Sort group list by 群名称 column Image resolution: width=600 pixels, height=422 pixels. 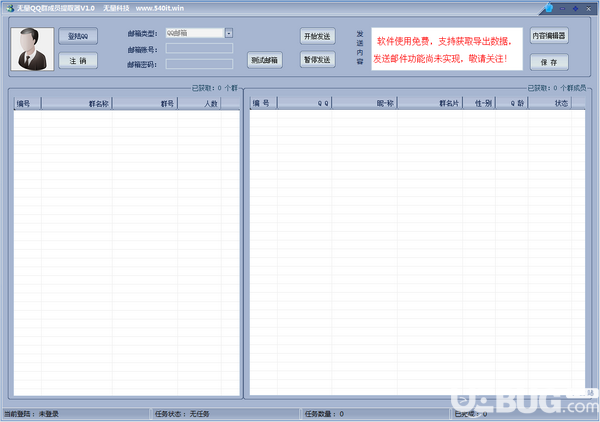(77, 103)
